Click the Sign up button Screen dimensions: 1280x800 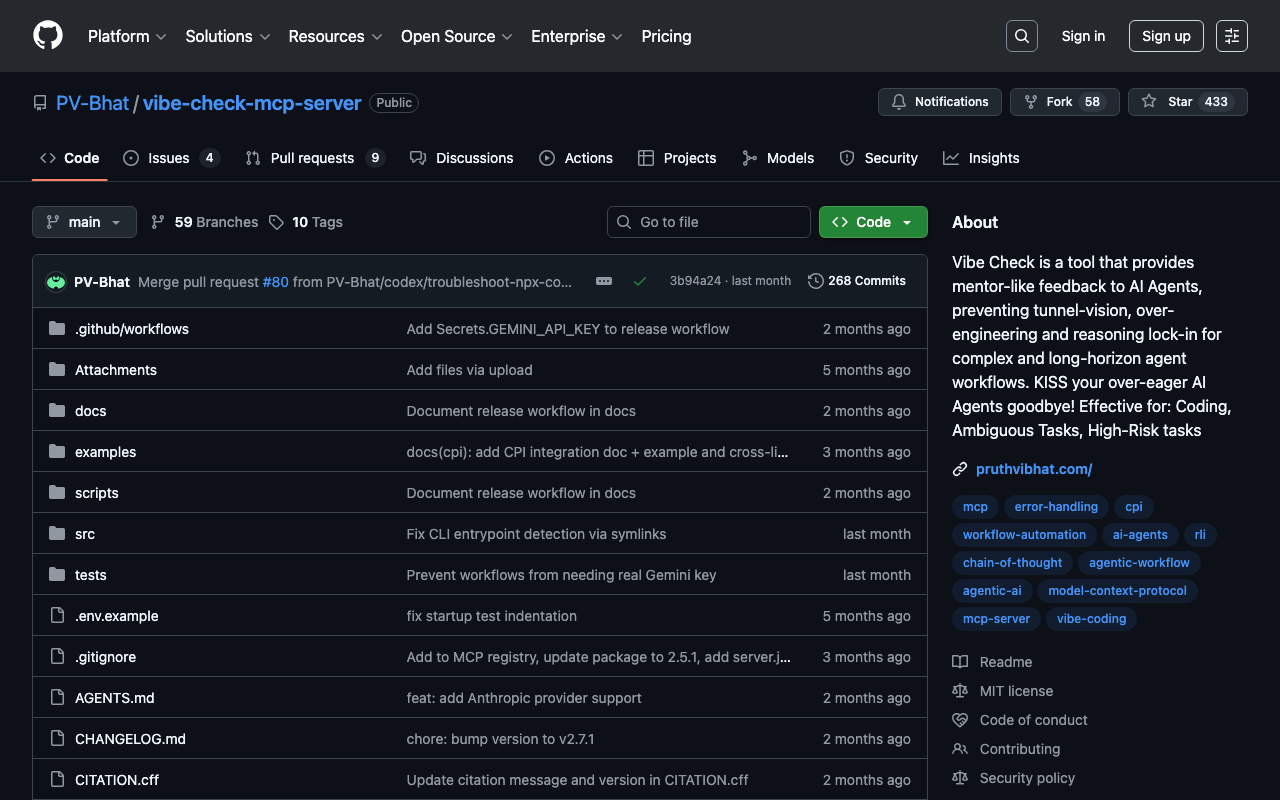pyautogui.click(x=1166, y=36)
